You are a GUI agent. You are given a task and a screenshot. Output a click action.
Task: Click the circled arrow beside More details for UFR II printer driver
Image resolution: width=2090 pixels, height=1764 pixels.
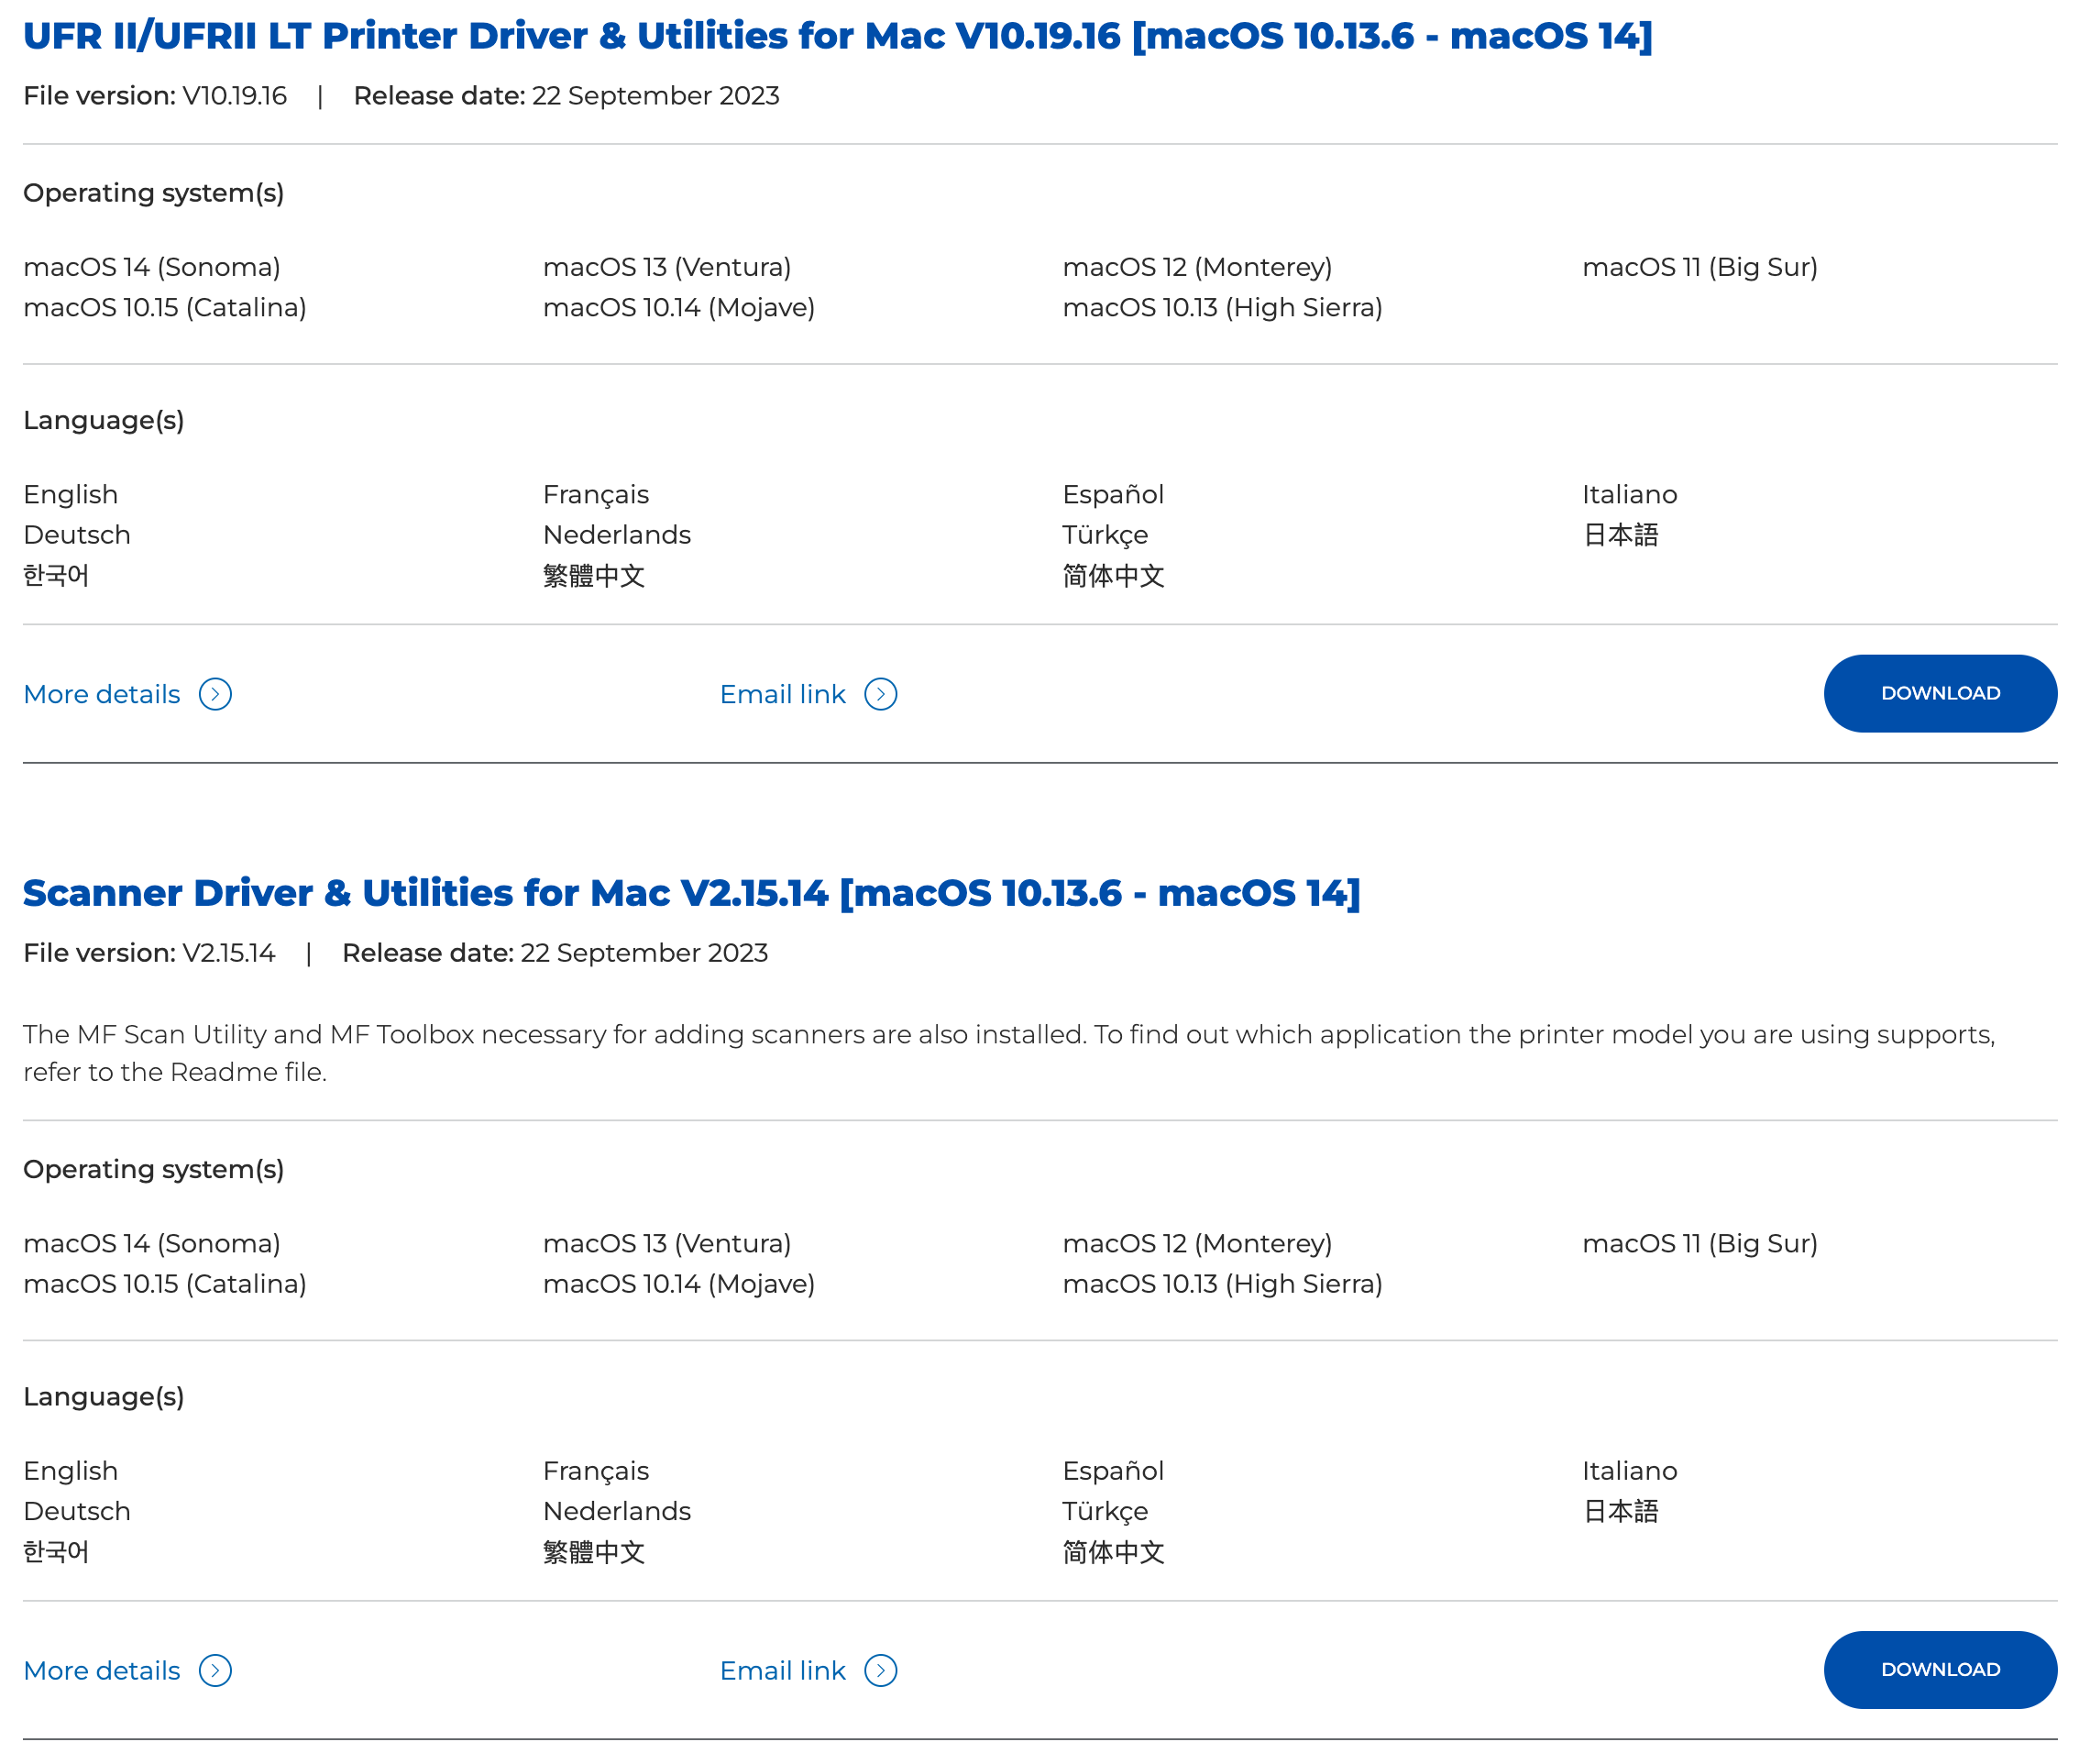click(x=215, y=694)
